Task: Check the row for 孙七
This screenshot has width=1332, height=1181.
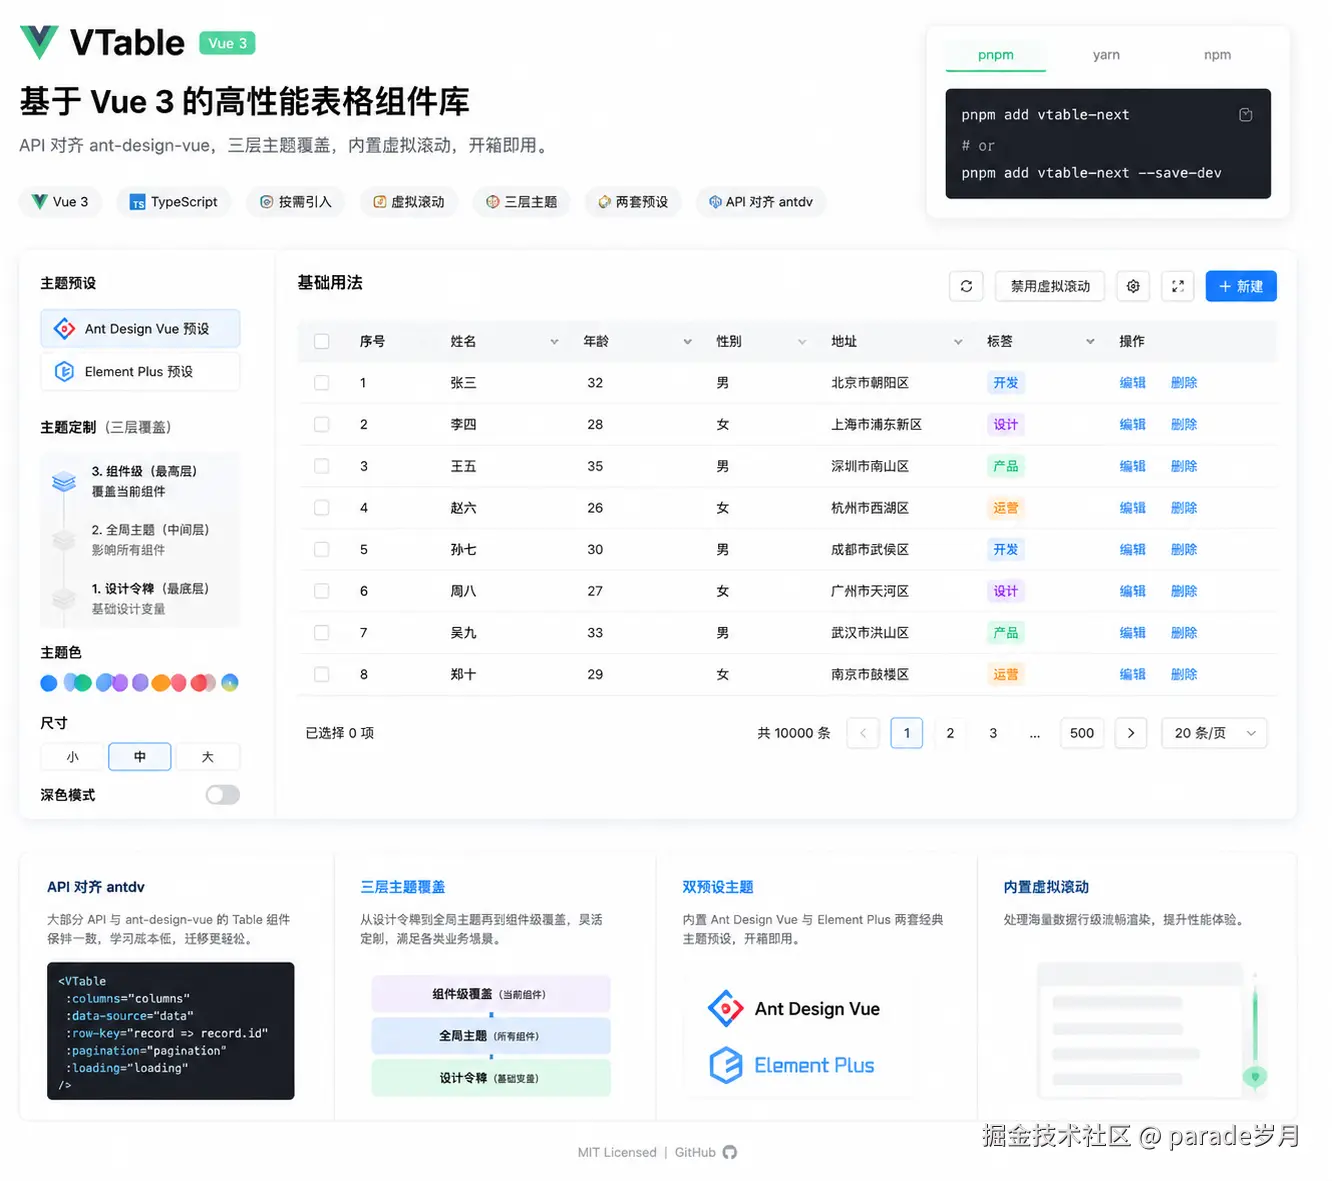Action: pos(322,549)
